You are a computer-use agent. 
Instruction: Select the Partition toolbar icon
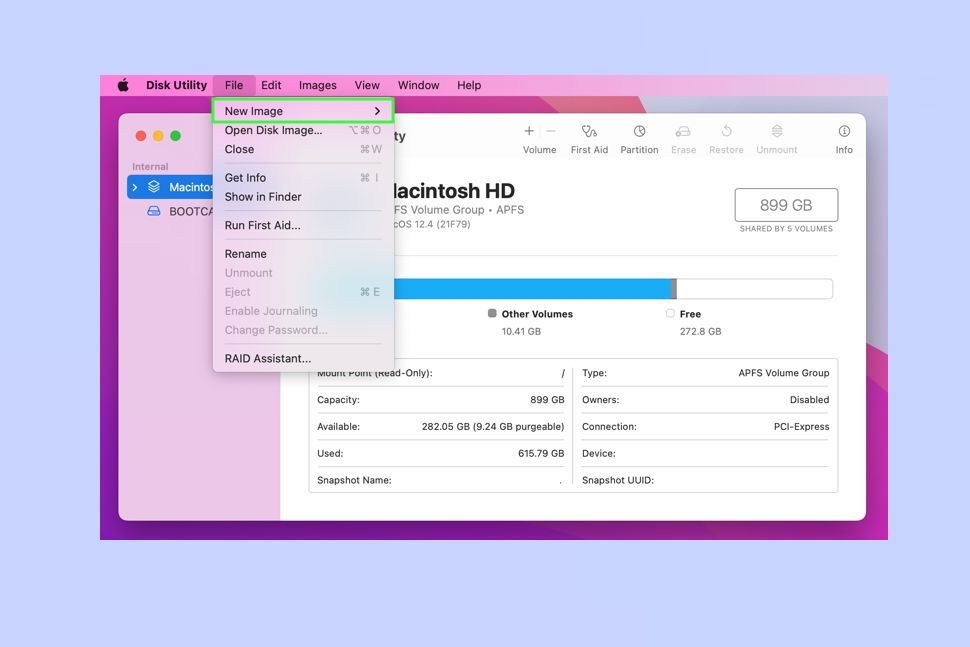tap(641, 135)
